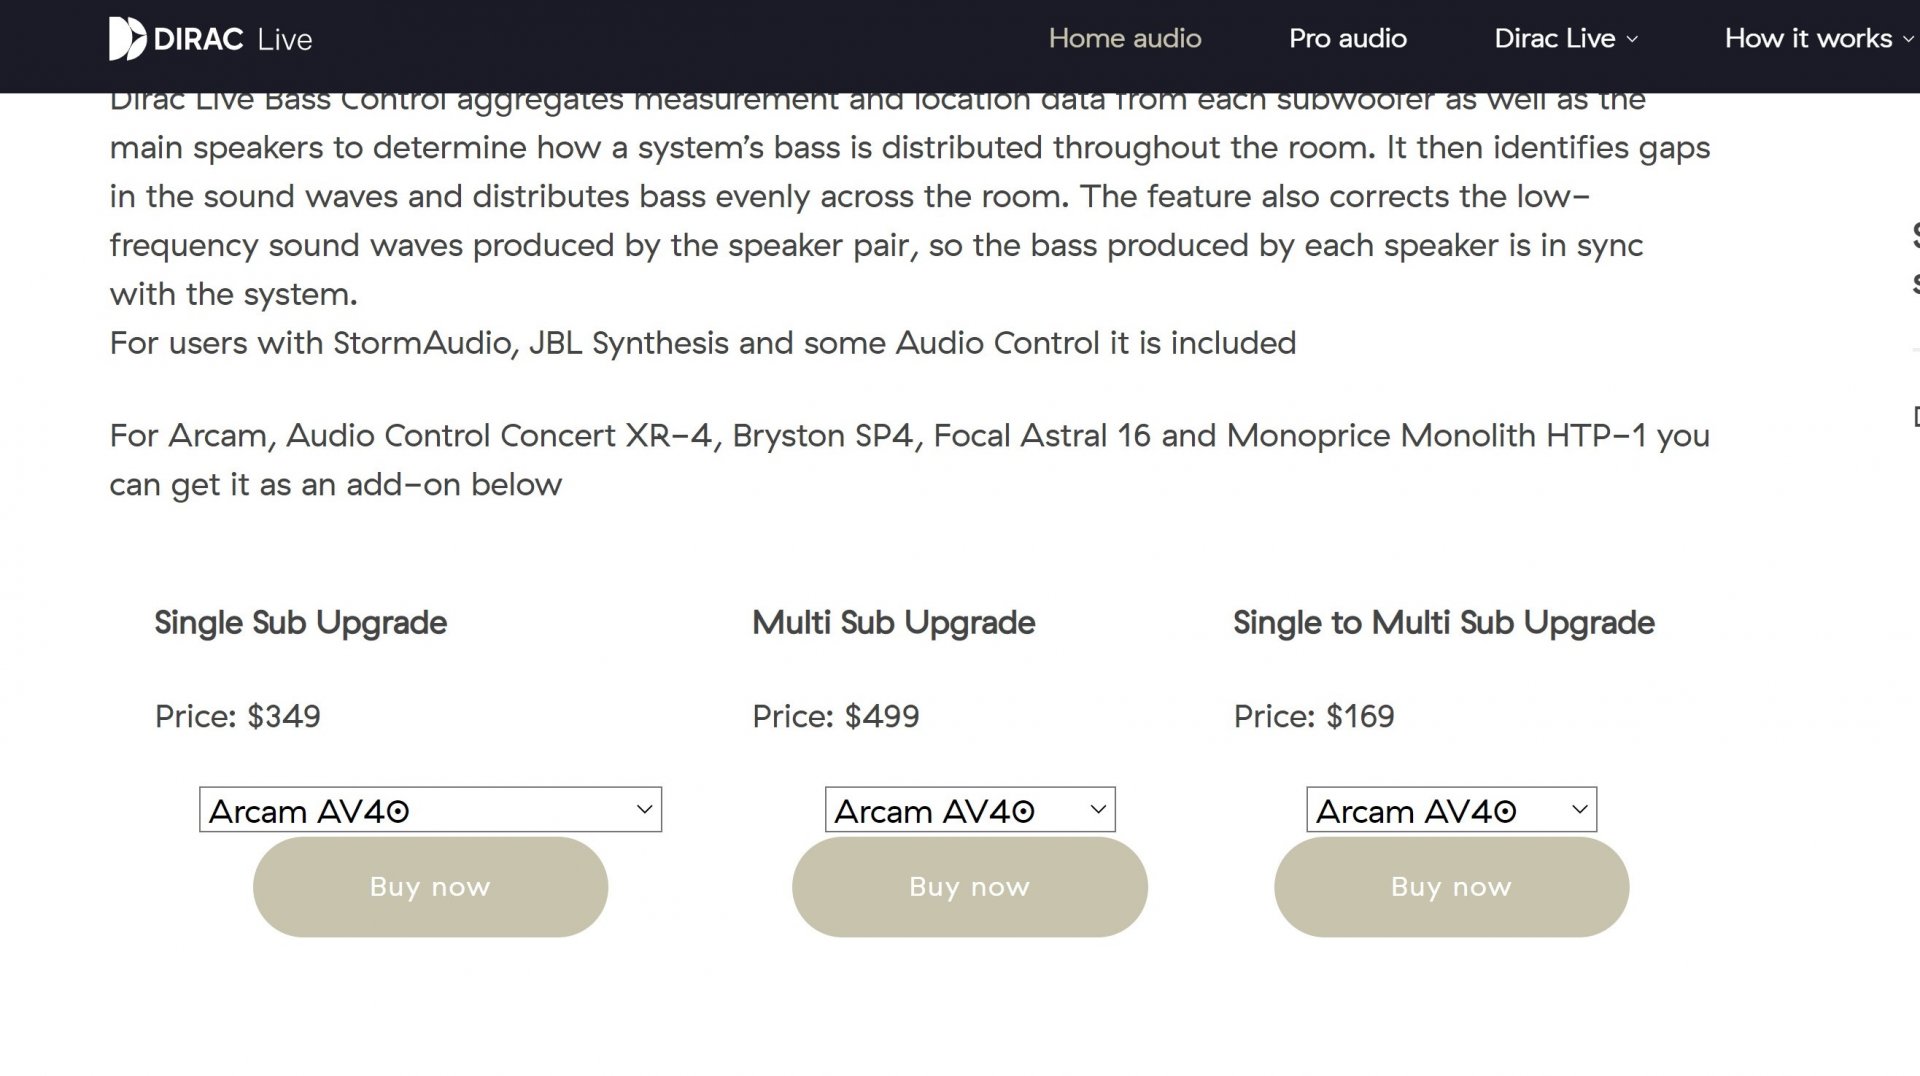This screenshot has height=1076, width=1920.
Task: Click the Dirac Live logo icon
Action: coord(127,39)
